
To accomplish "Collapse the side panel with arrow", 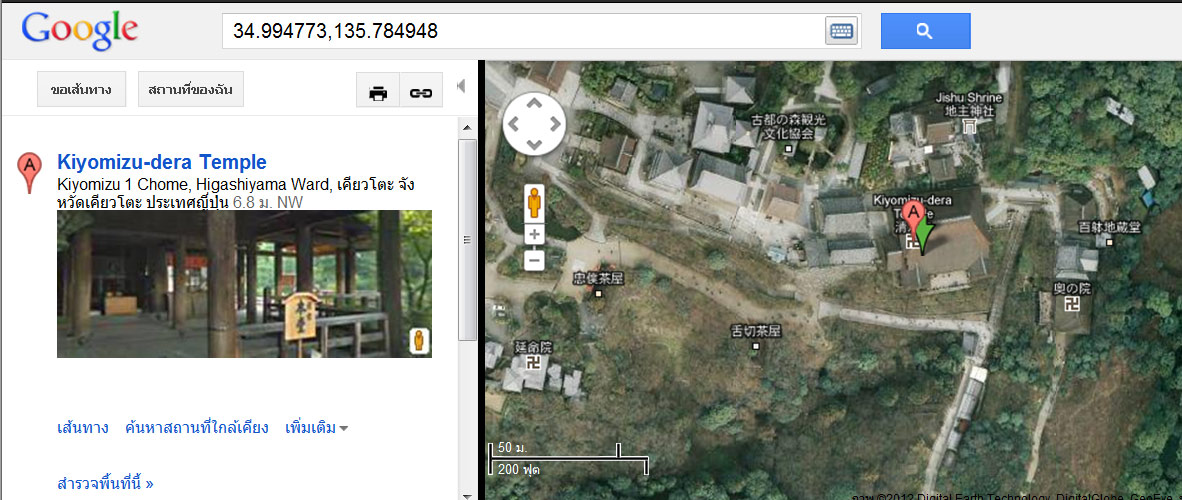I will point(461,87).
